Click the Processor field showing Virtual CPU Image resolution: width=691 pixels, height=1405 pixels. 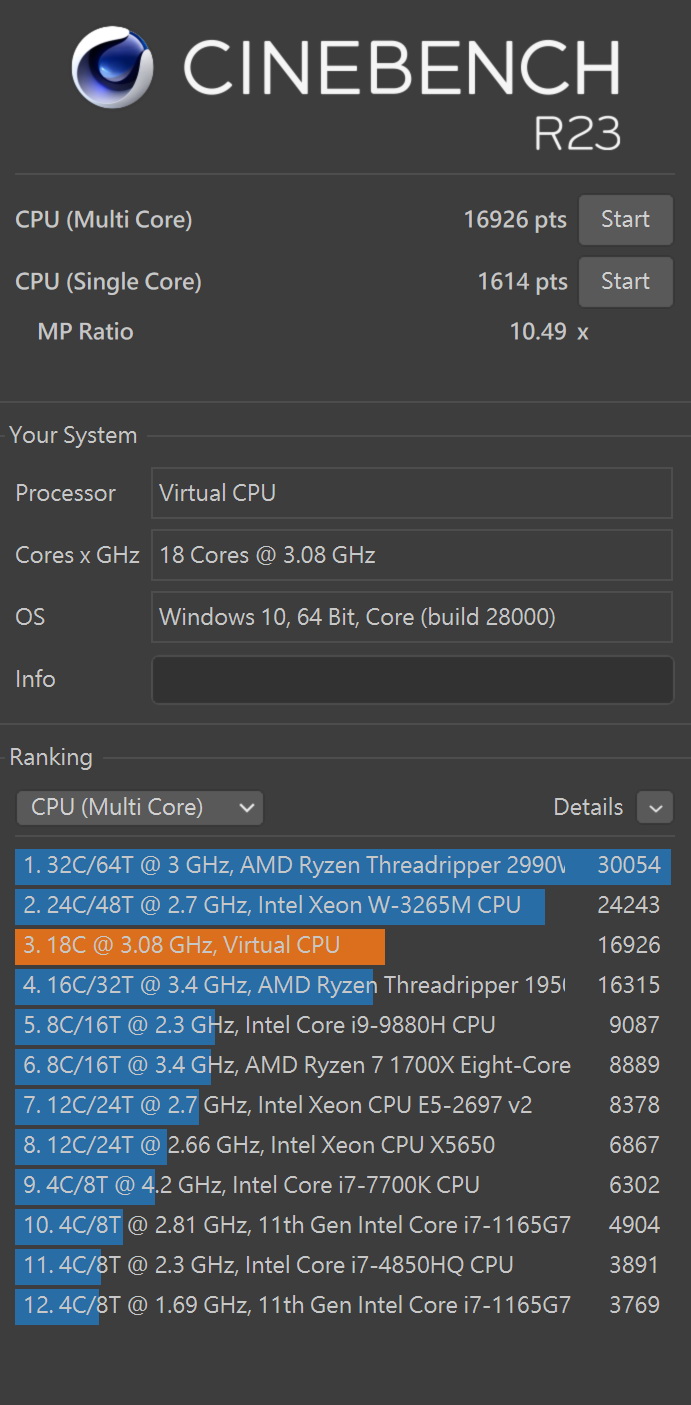tap(411, 493)
